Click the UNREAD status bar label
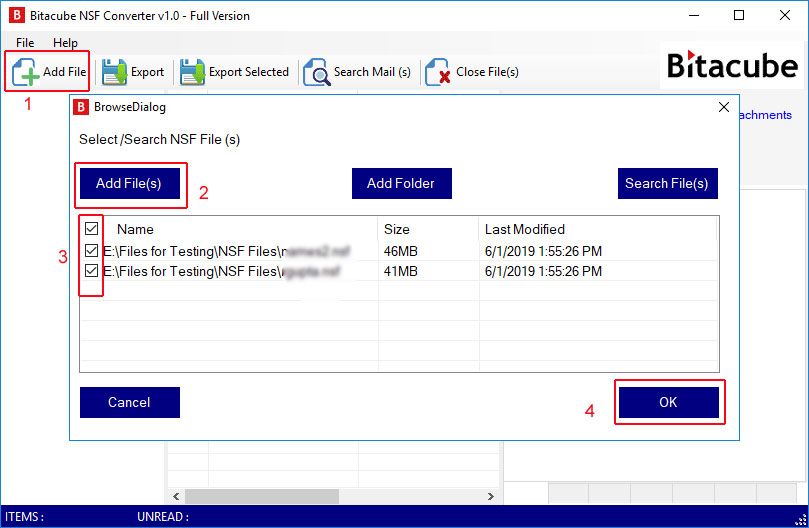This screenshot has width=809, height=528. tap(163, 517)
